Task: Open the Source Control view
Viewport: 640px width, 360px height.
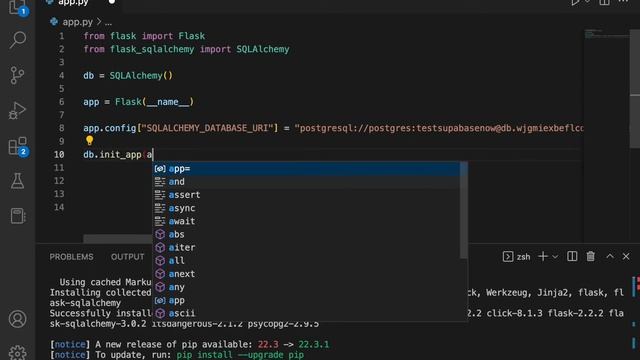Action: (x=17, y=76)
